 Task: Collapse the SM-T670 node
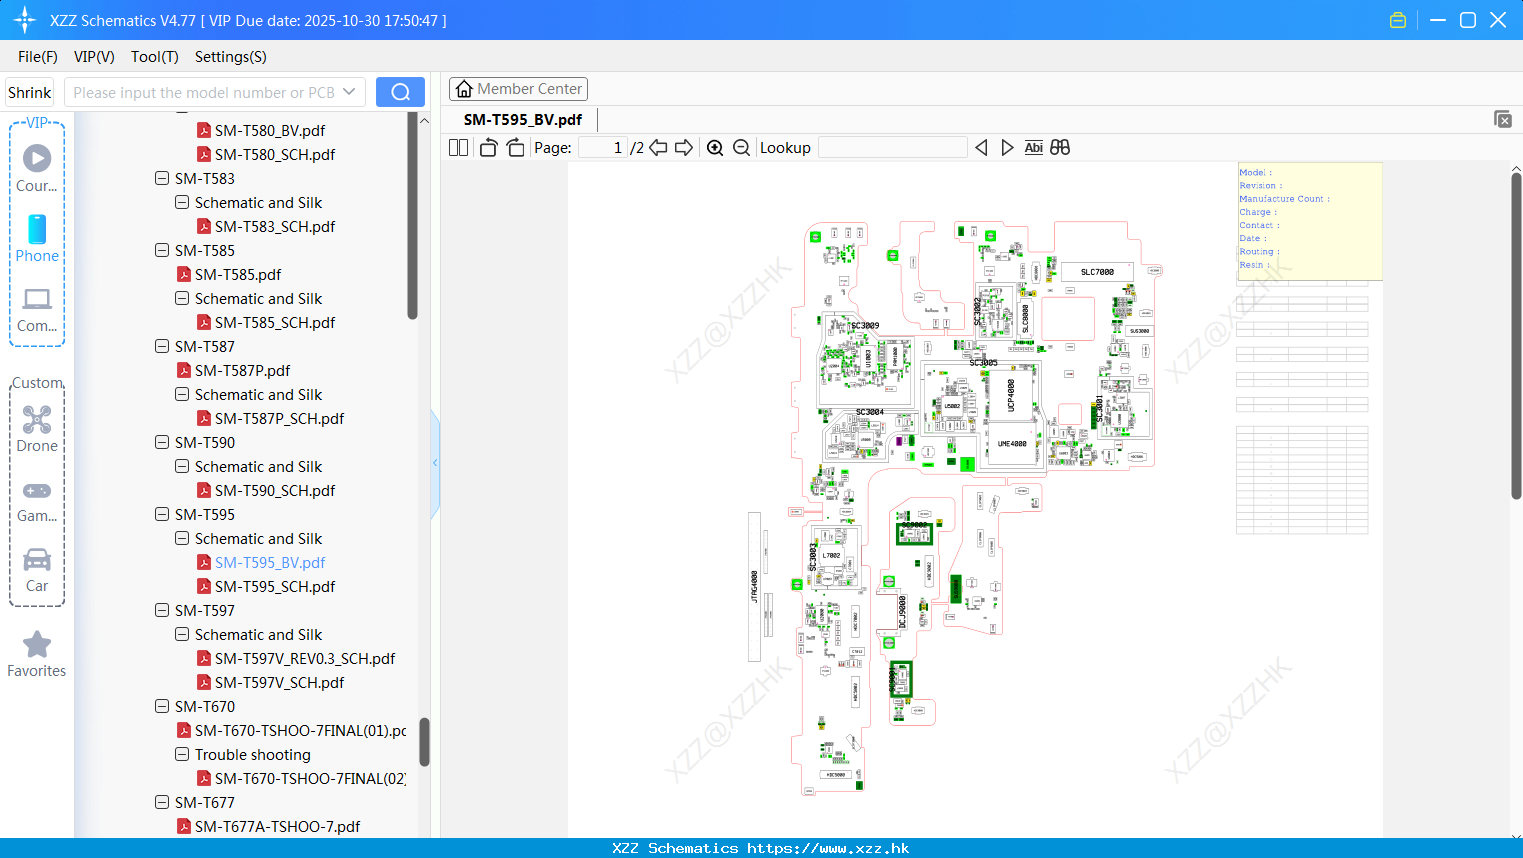tap(162, 706)
